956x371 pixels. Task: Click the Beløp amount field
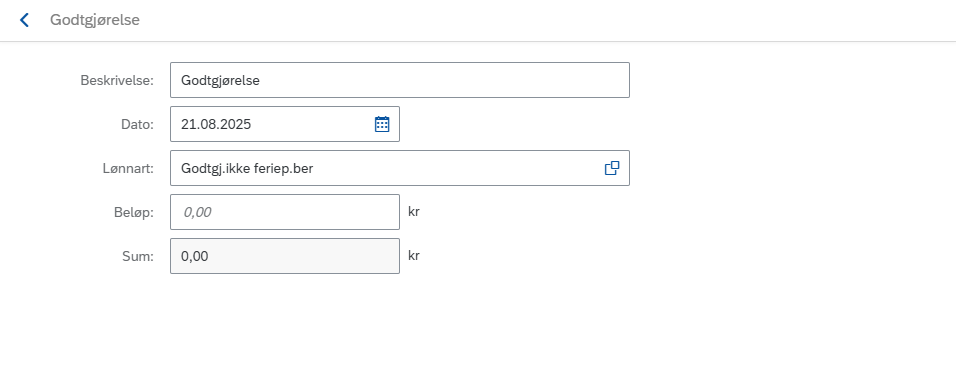pyautogui.click(x=285, y=212)
